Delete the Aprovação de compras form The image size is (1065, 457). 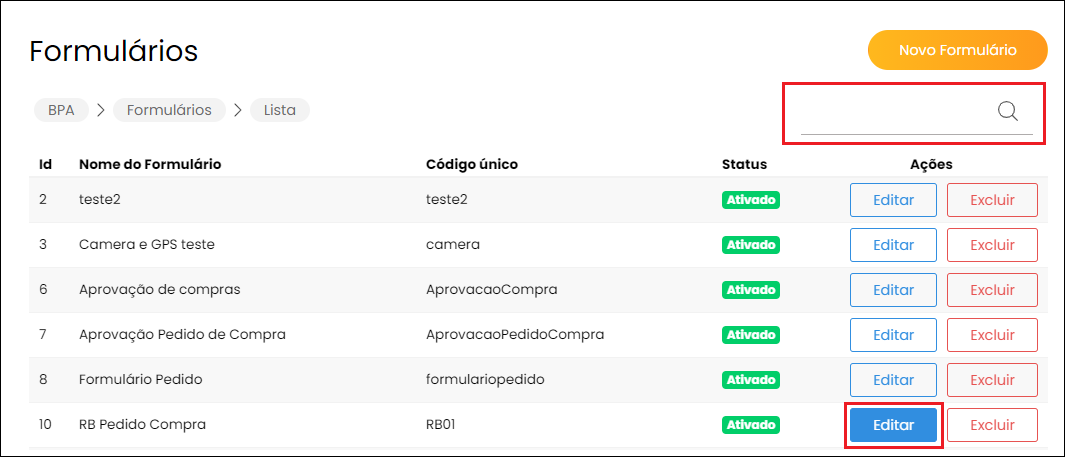pos(992,290)
